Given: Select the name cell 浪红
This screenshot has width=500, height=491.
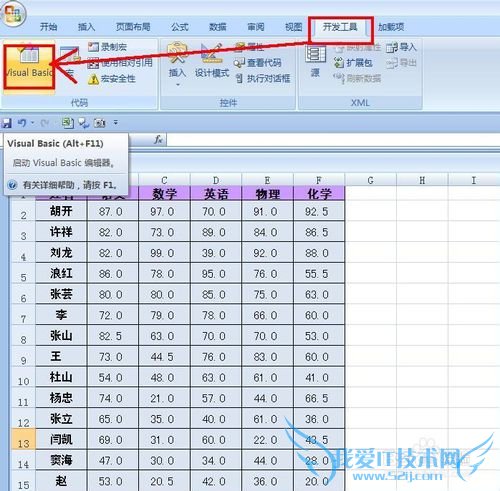Looking at the screenshot, I should tap(61, 273).
